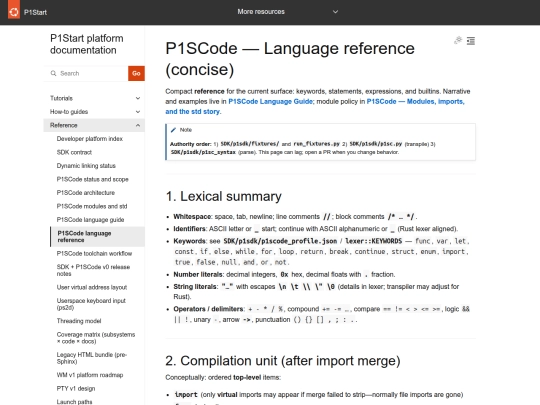Open the SDK contract page

[74, 152]
